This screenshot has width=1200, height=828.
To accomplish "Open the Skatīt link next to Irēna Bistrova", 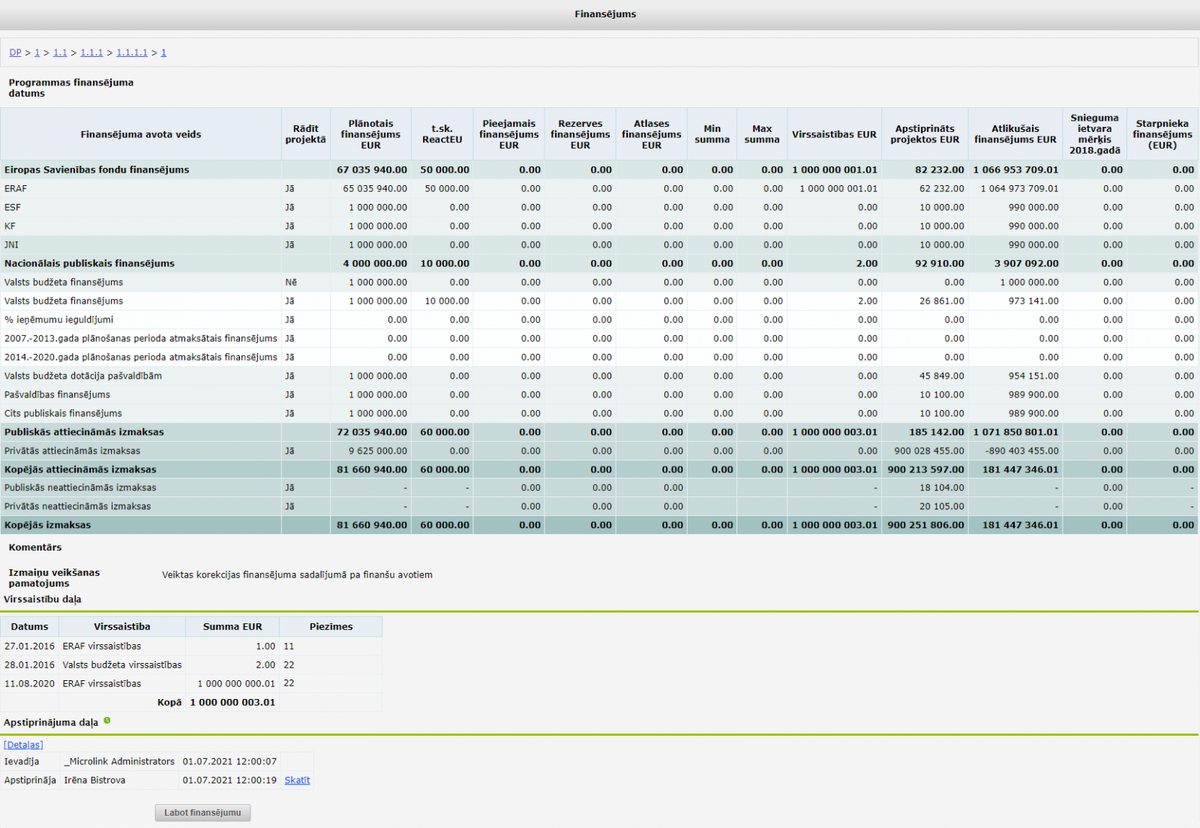I will (297, 780).
